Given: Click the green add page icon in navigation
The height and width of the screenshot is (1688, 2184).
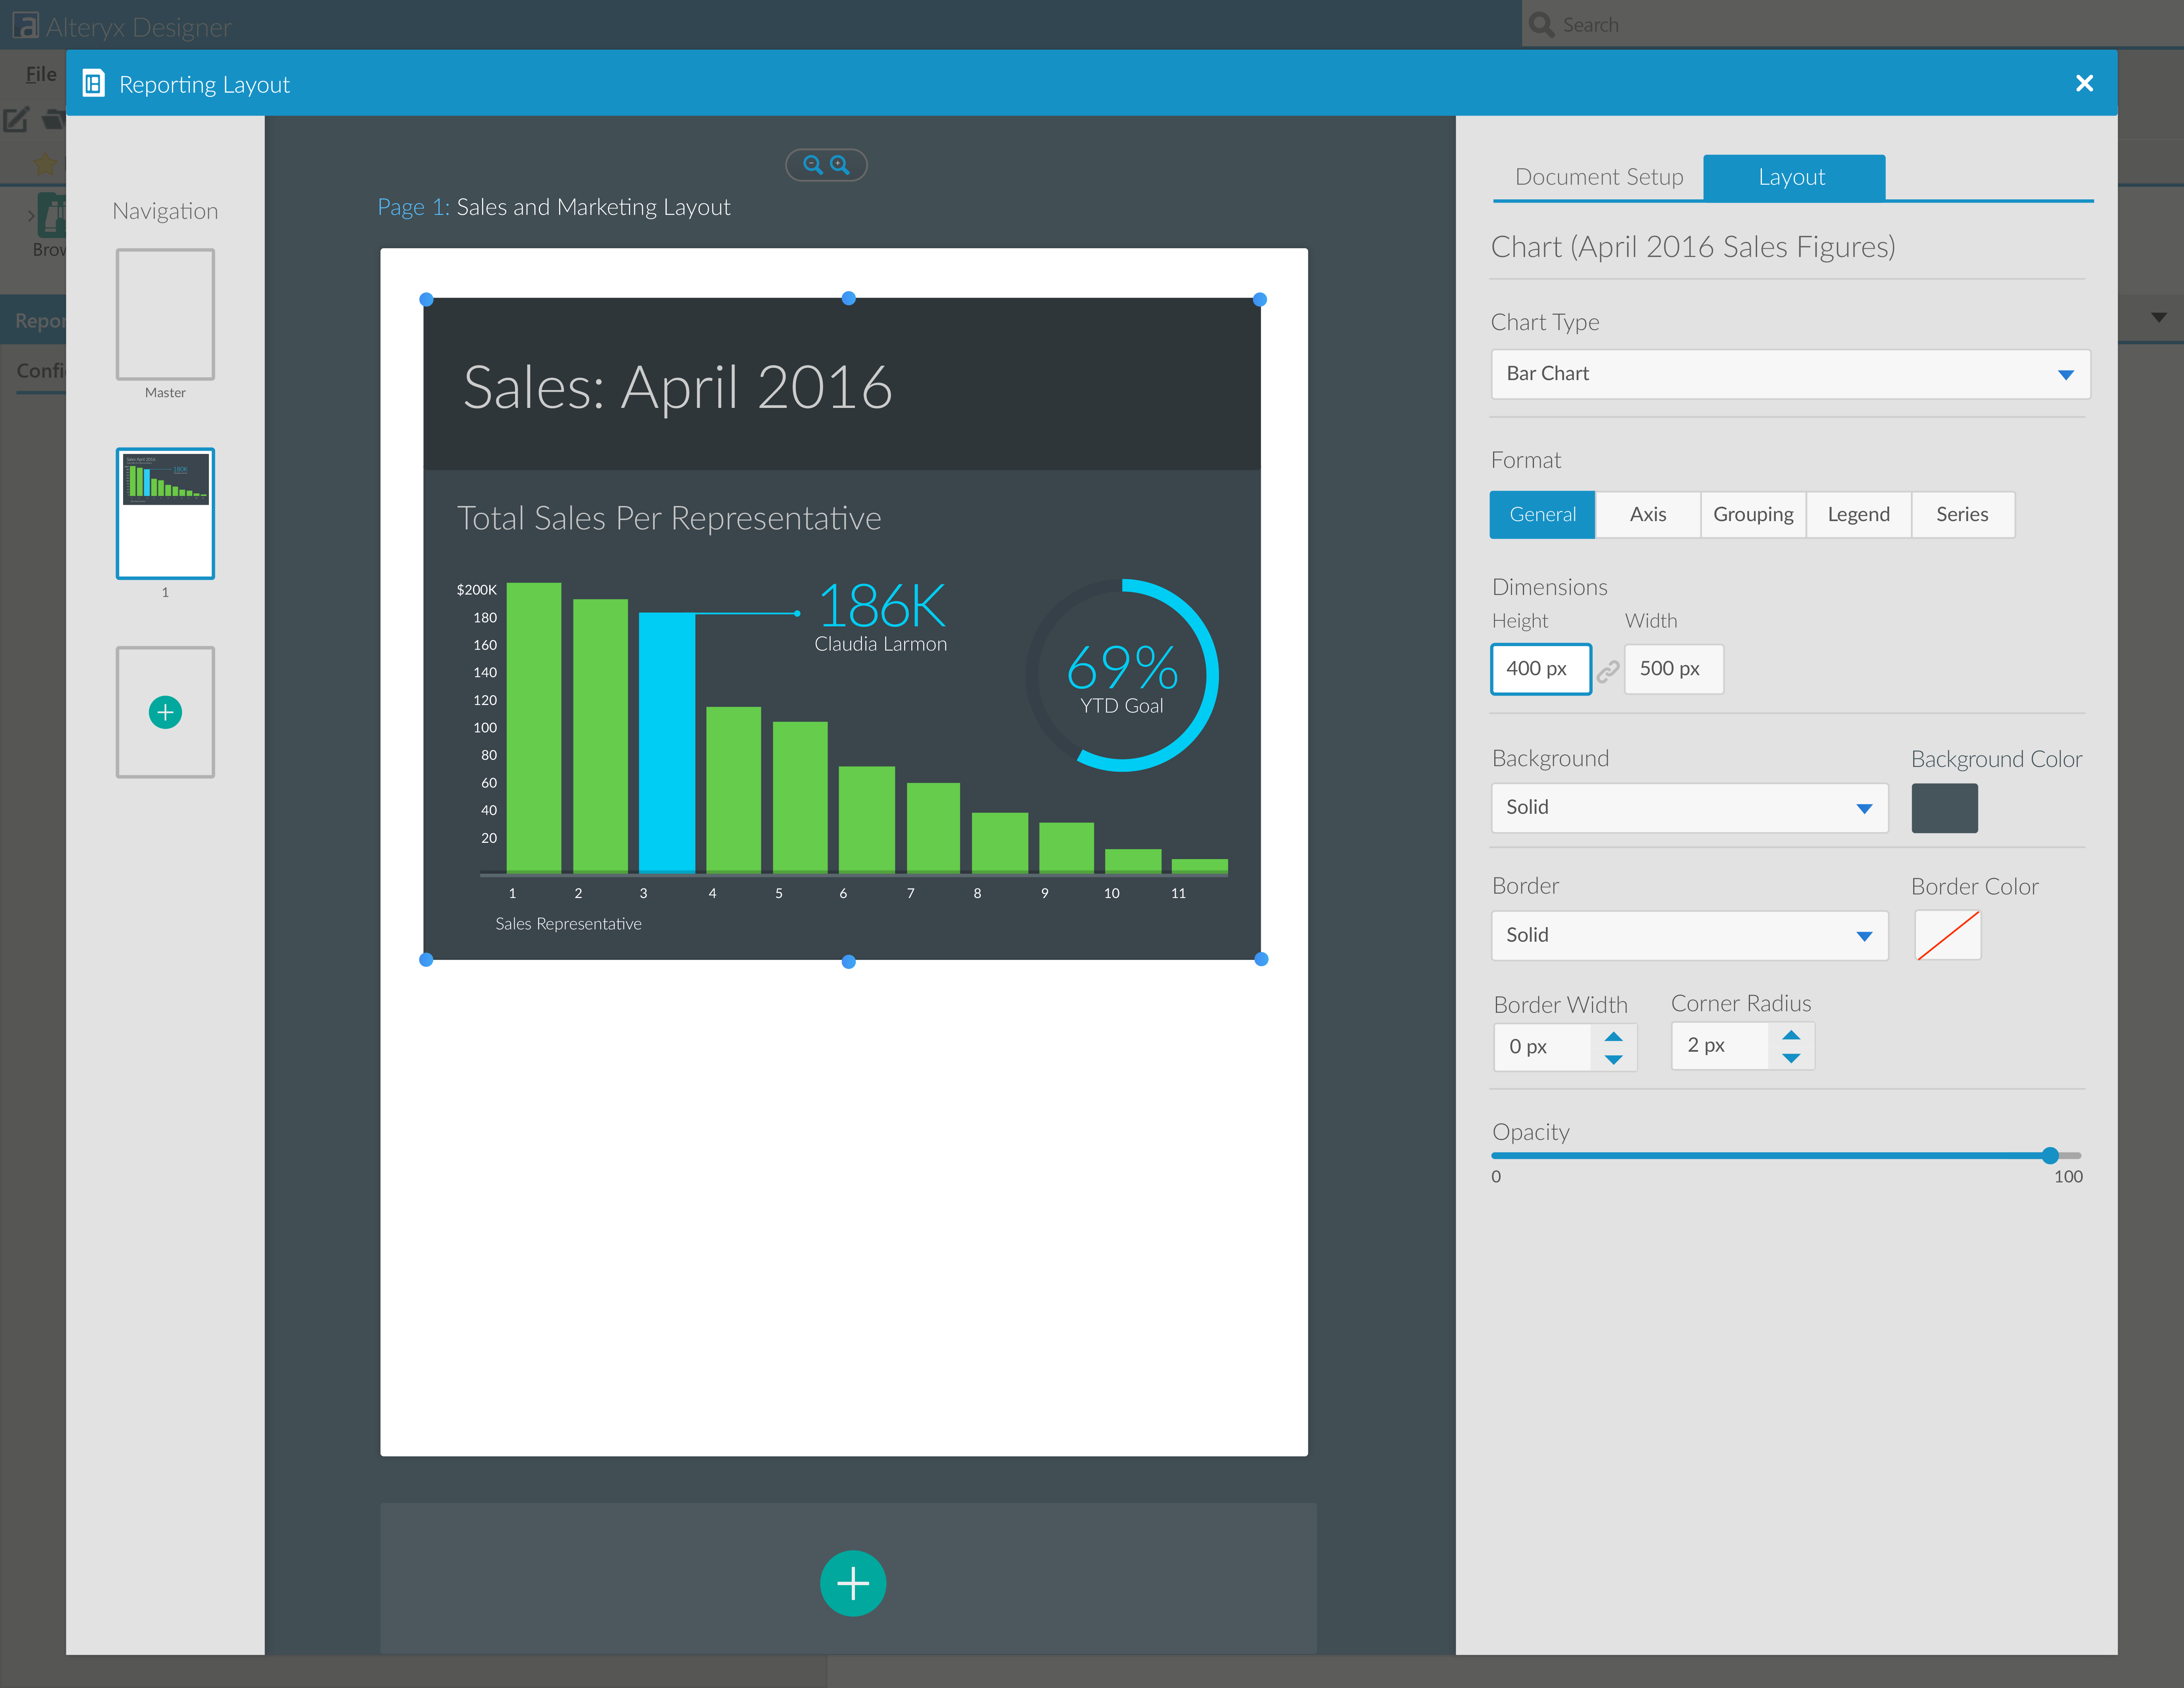Looking at the screenshot, I should click(165, 712).
